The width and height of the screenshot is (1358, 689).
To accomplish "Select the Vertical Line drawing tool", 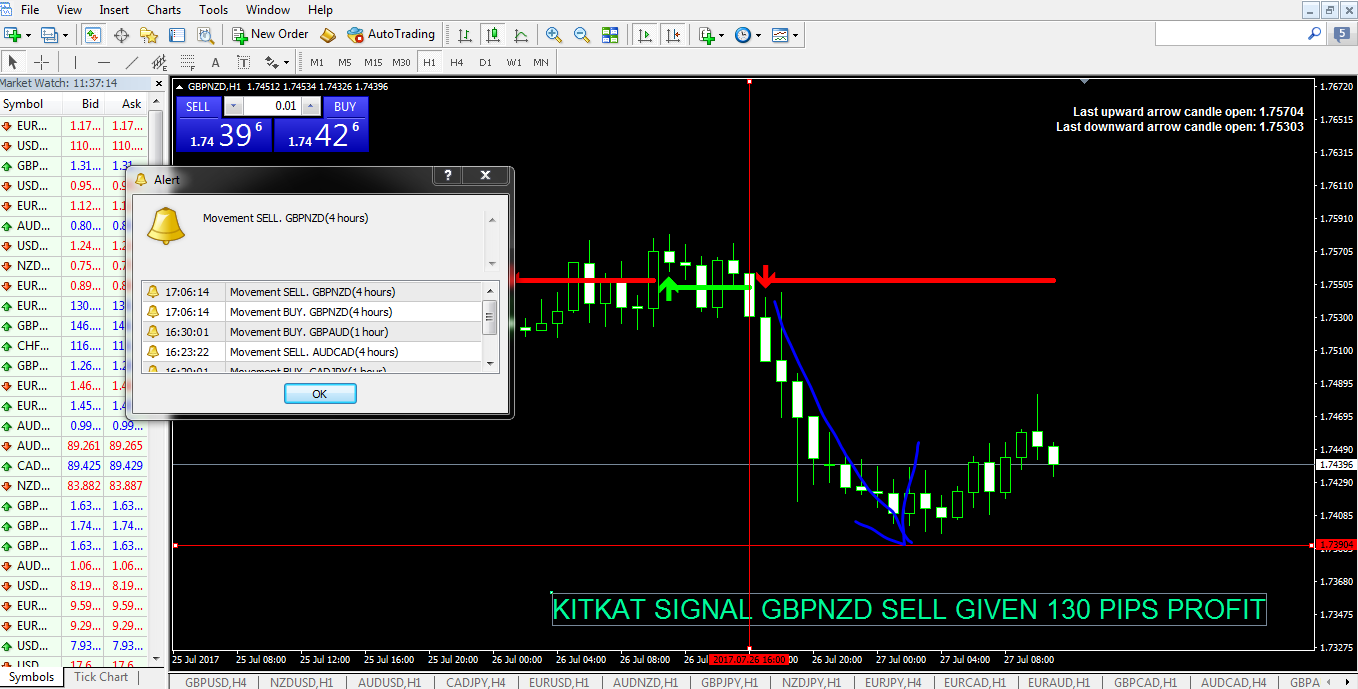I will coord(75,62).
